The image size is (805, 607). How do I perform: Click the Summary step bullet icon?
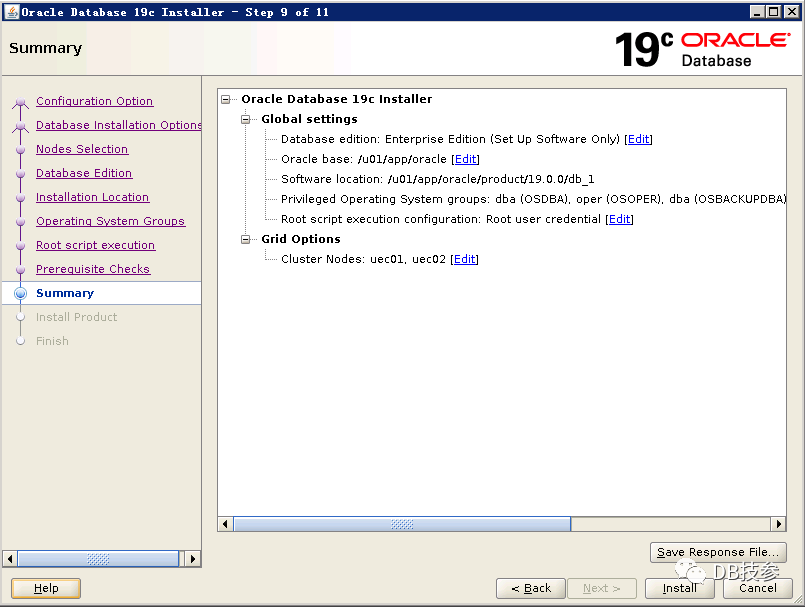(x=20, y=293)
